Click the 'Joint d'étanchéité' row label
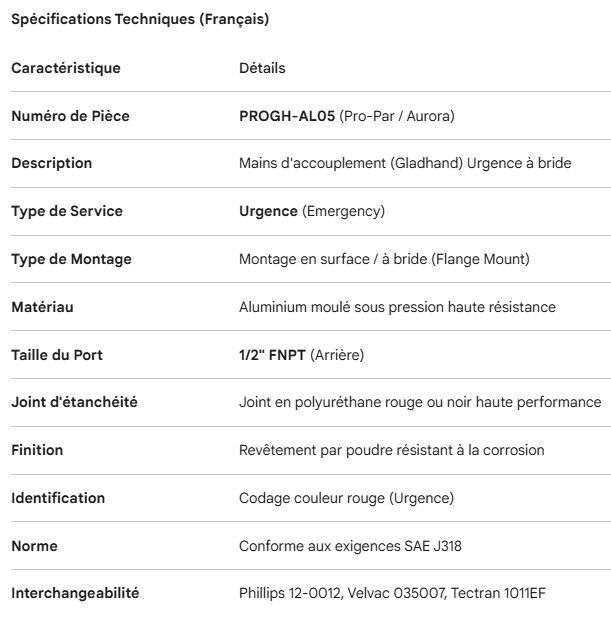This screenshot has height=617, width=611. click(74, 402)
